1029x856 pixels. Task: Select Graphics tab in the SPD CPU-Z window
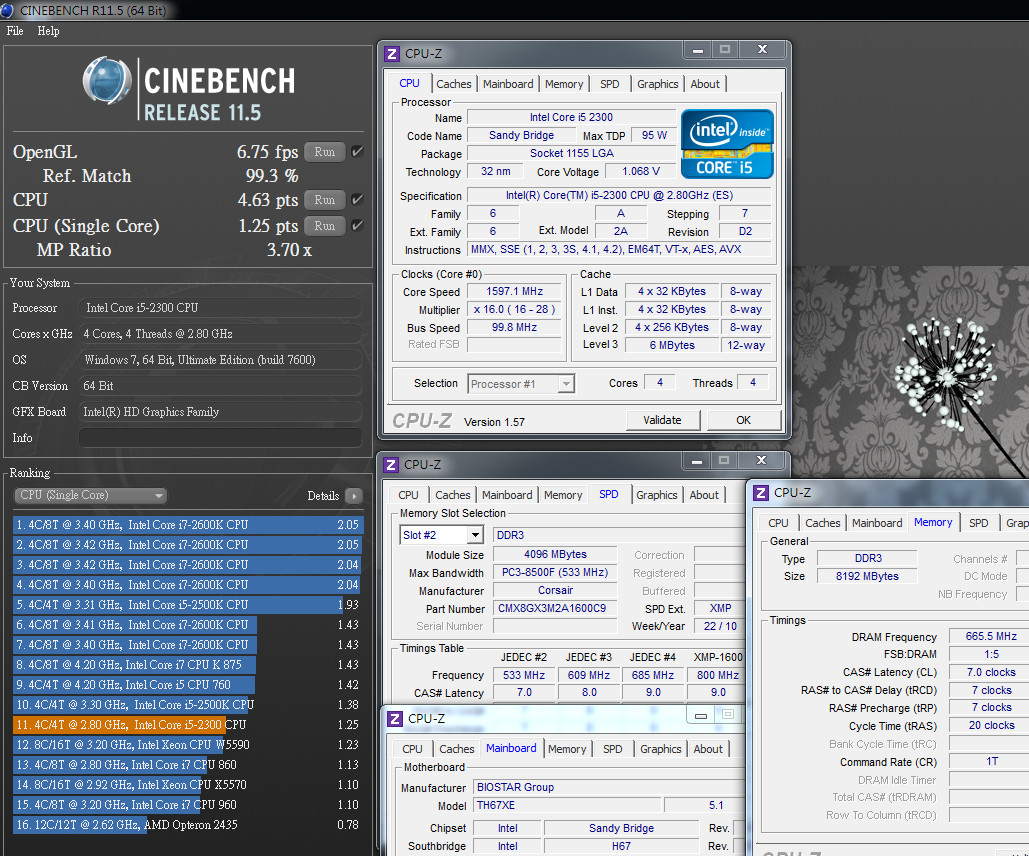coord(656,495)
